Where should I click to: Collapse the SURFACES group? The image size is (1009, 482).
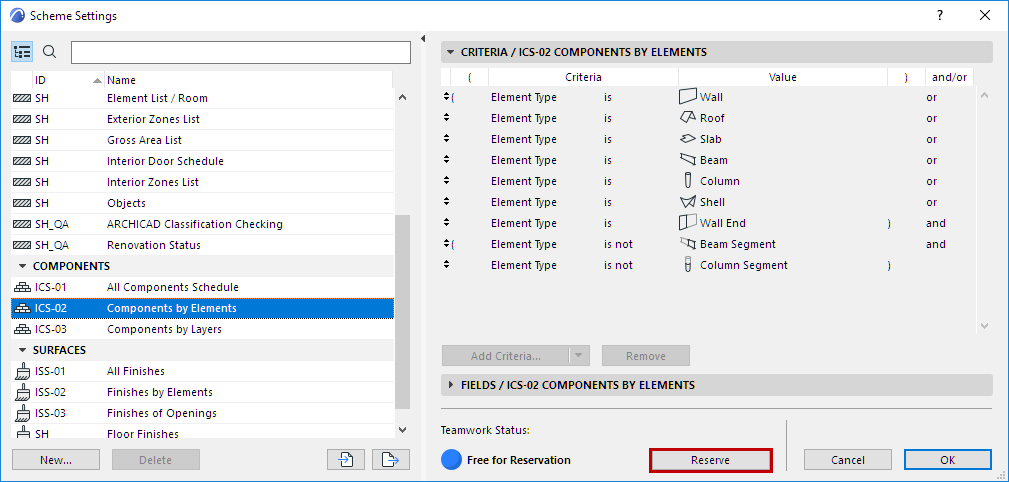click(22, 350)
